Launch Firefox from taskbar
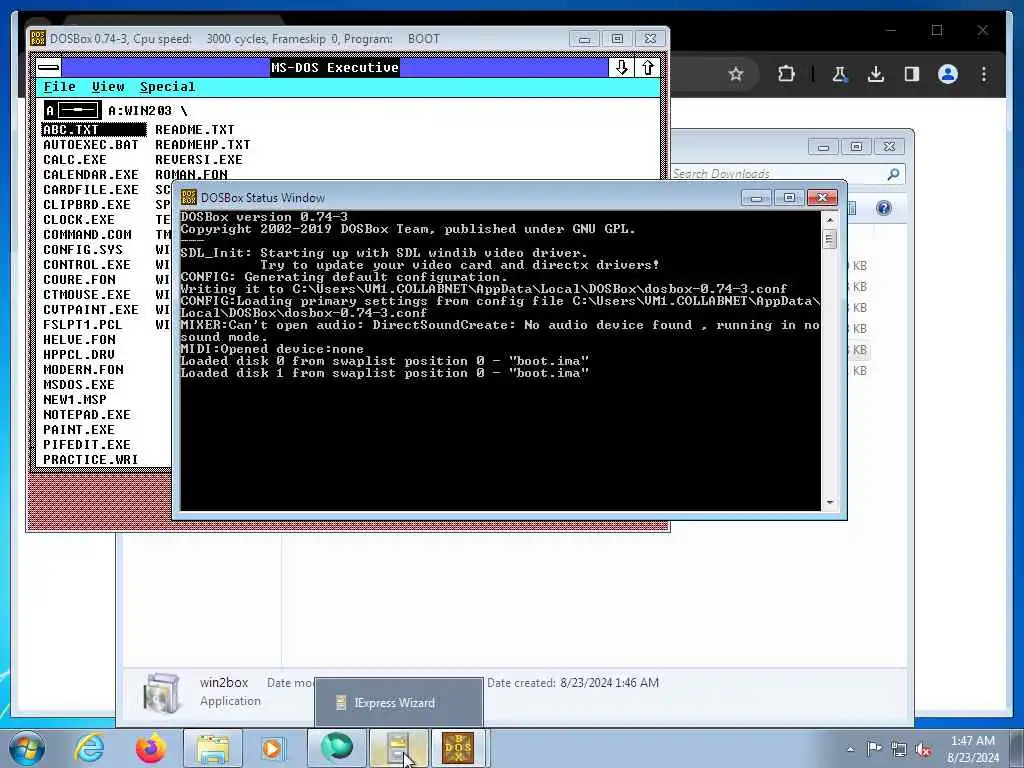The image size is (1024, 768). pyautogui.click(x=151, y=748)
